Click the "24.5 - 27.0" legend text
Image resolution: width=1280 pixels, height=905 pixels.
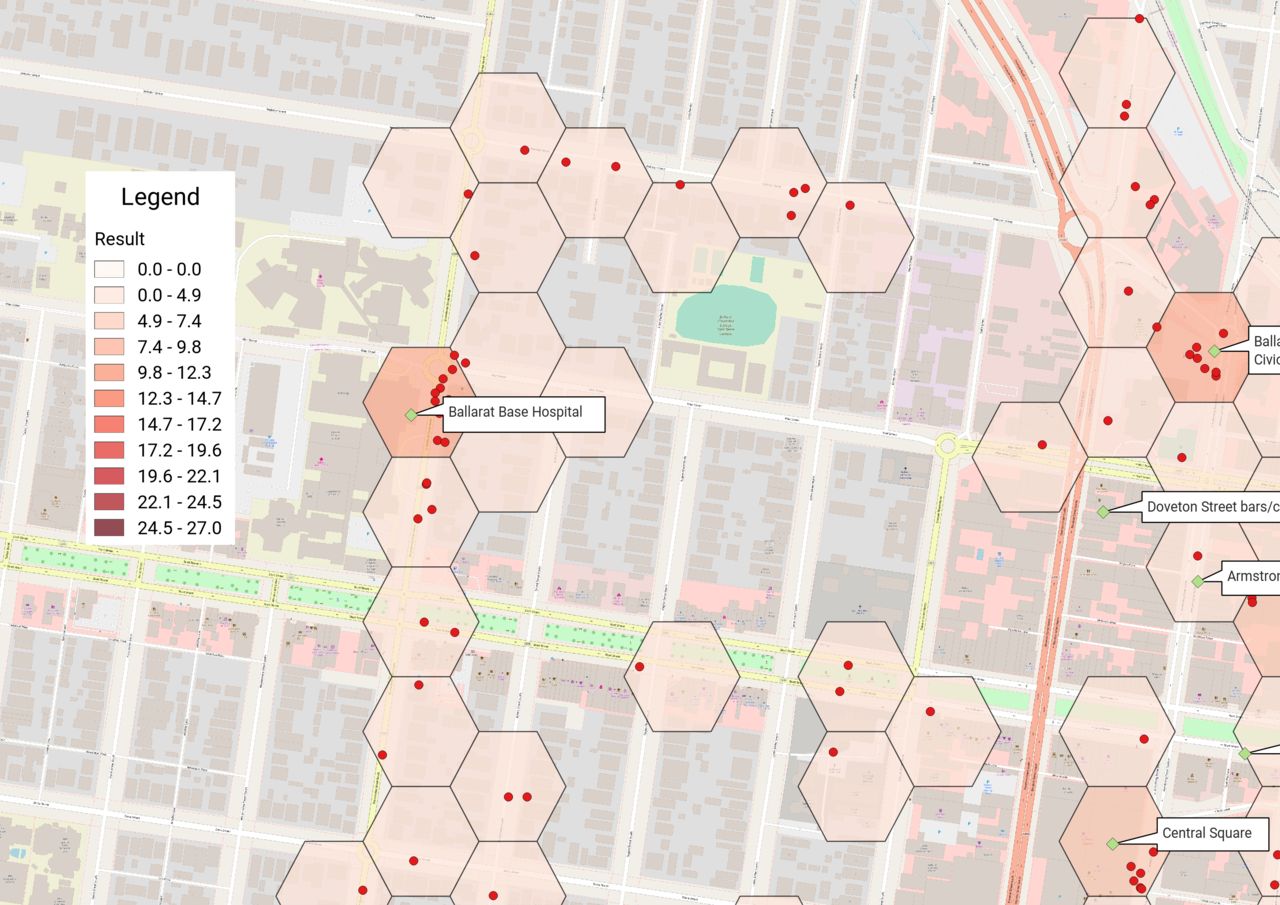tap(179, 528)
